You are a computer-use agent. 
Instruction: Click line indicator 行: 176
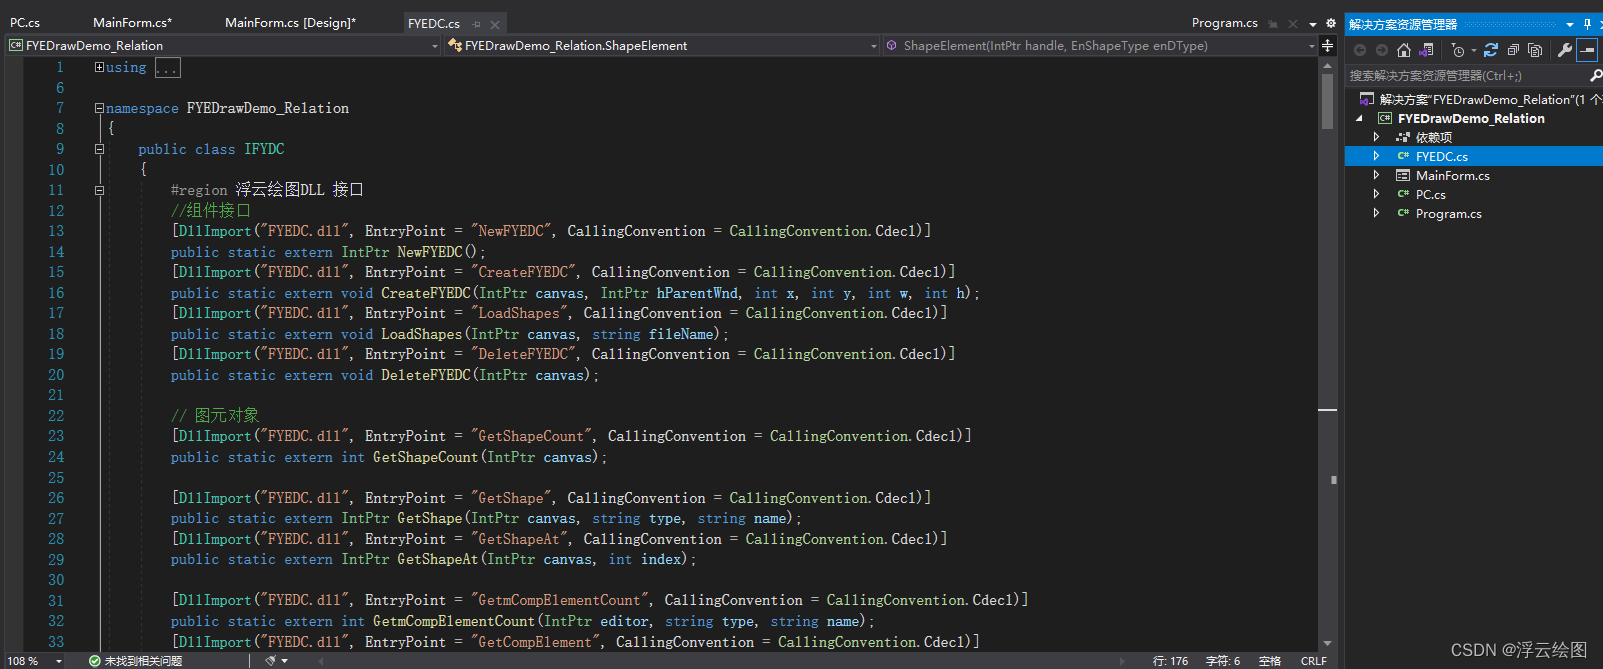tap(1170, 661)
